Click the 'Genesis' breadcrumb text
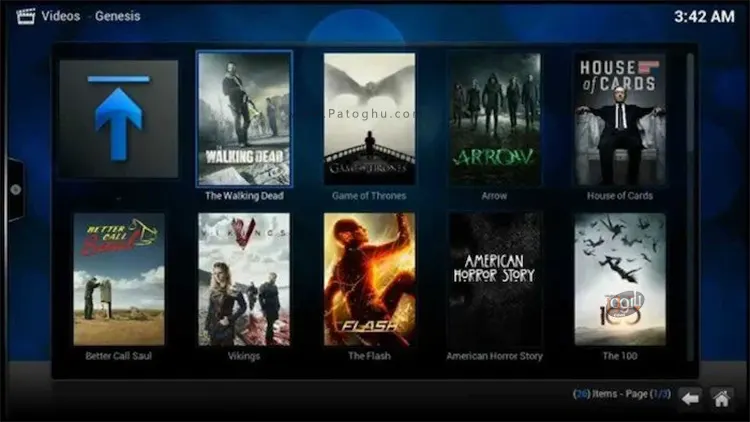750x422 pixels. (118, 16)
